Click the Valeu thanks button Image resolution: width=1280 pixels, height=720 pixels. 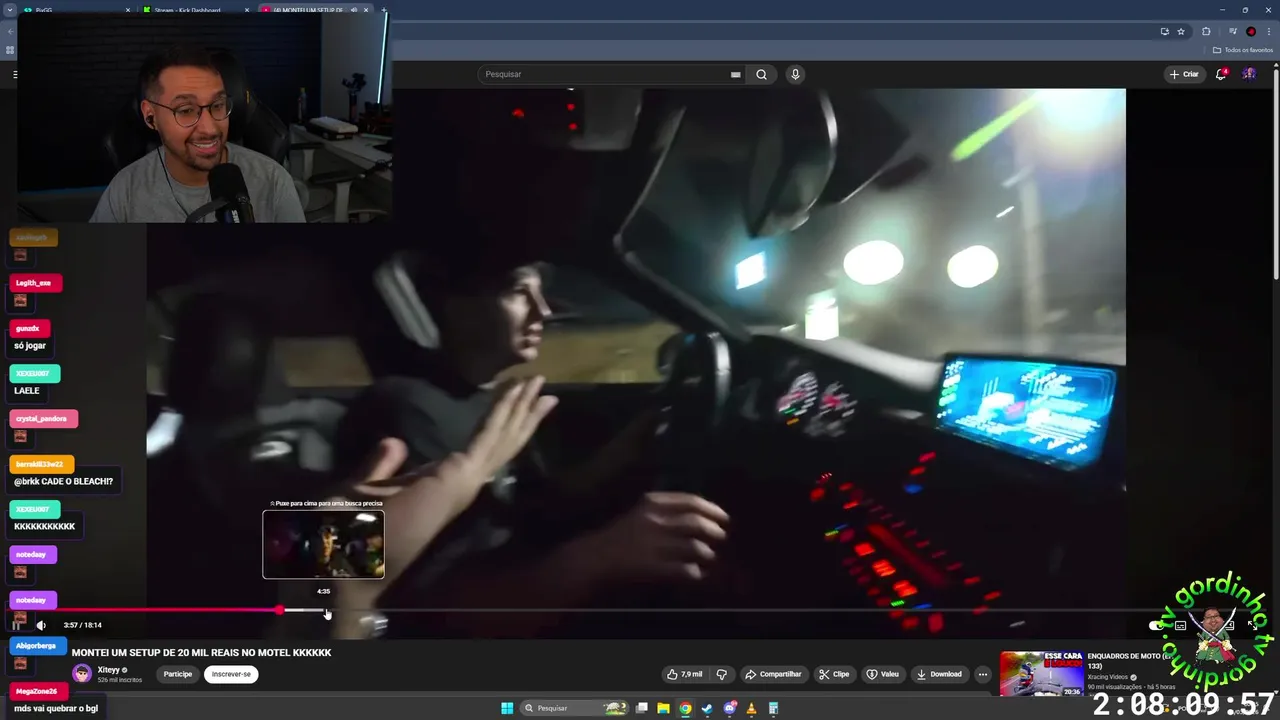[882, 674]
